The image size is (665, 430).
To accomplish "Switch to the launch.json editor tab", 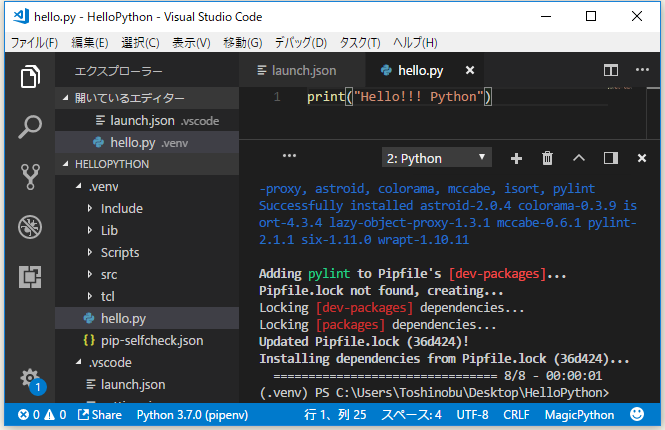I will [x=302, y=70].
